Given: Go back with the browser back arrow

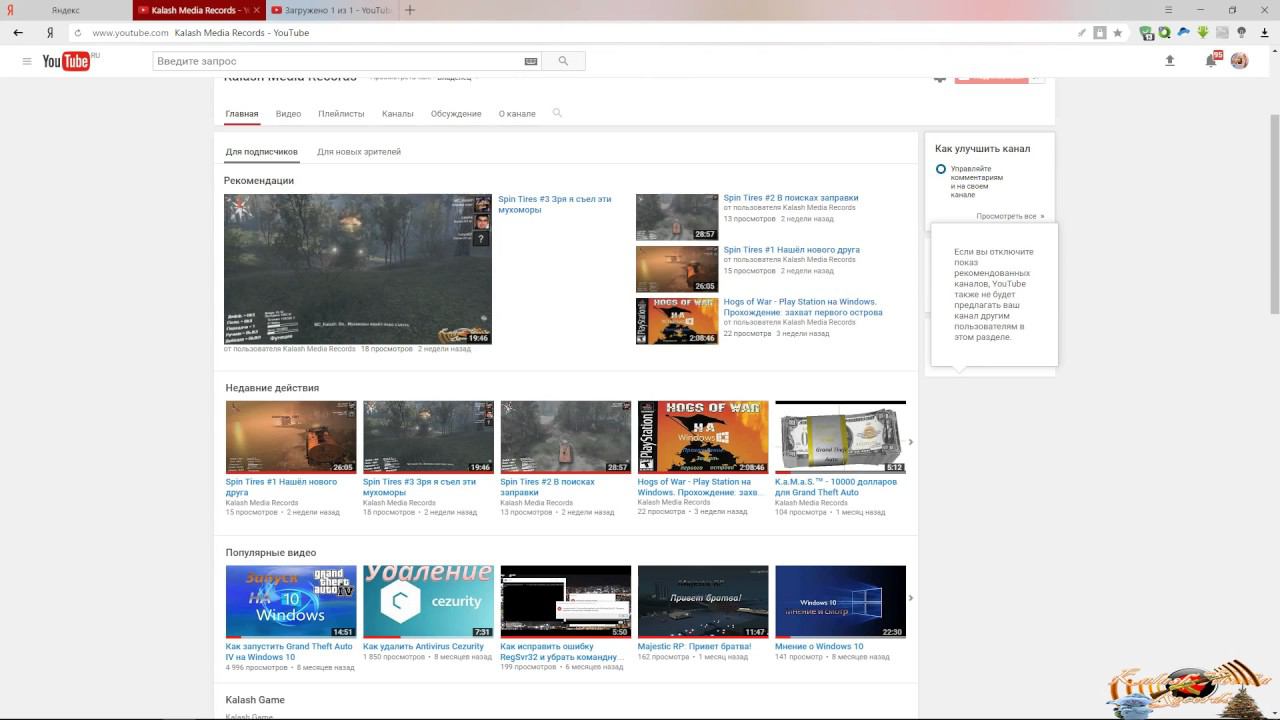Looking at the screenshot, I should (18, 33).
